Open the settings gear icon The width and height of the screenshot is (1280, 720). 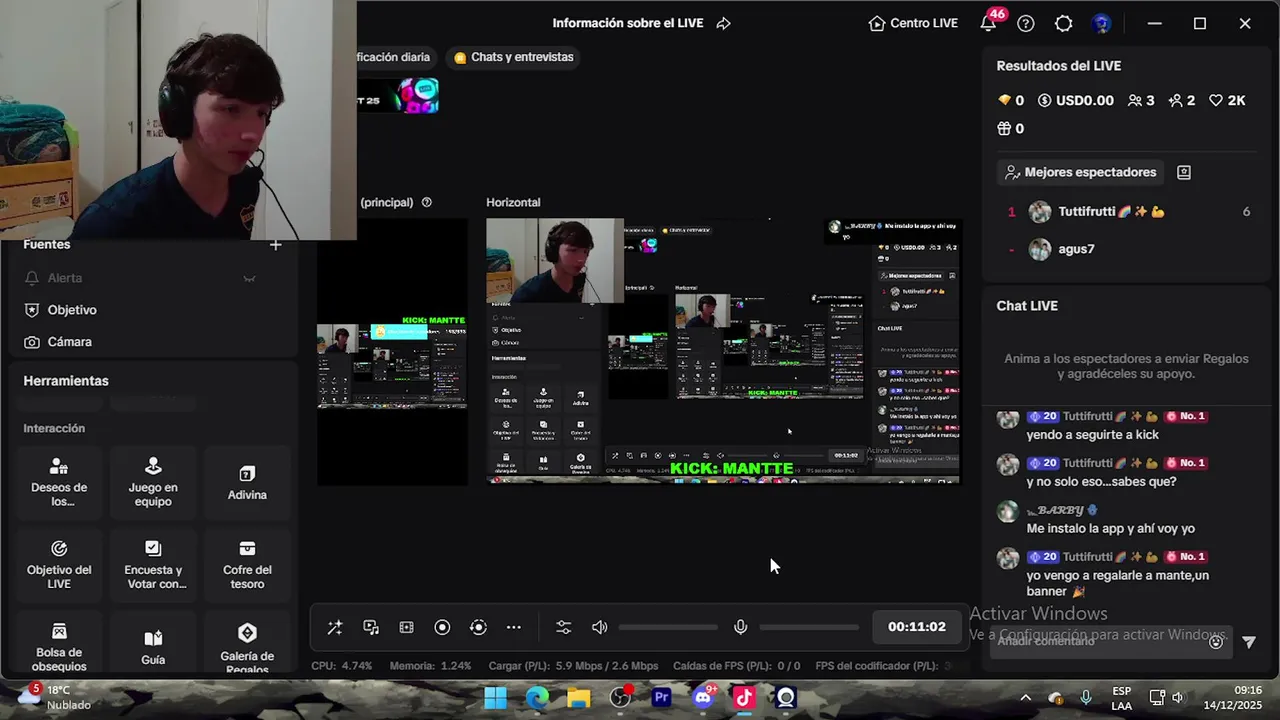click(1064, 23)
